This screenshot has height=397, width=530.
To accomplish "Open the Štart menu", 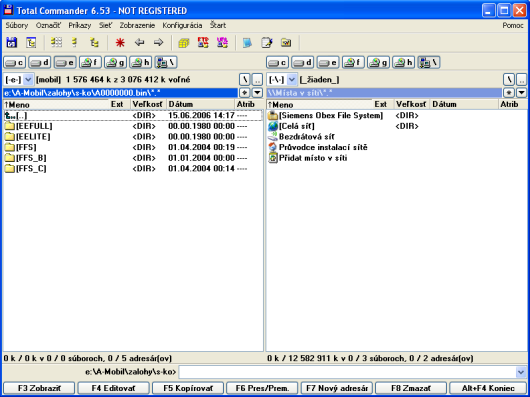I will click(218, 25).
